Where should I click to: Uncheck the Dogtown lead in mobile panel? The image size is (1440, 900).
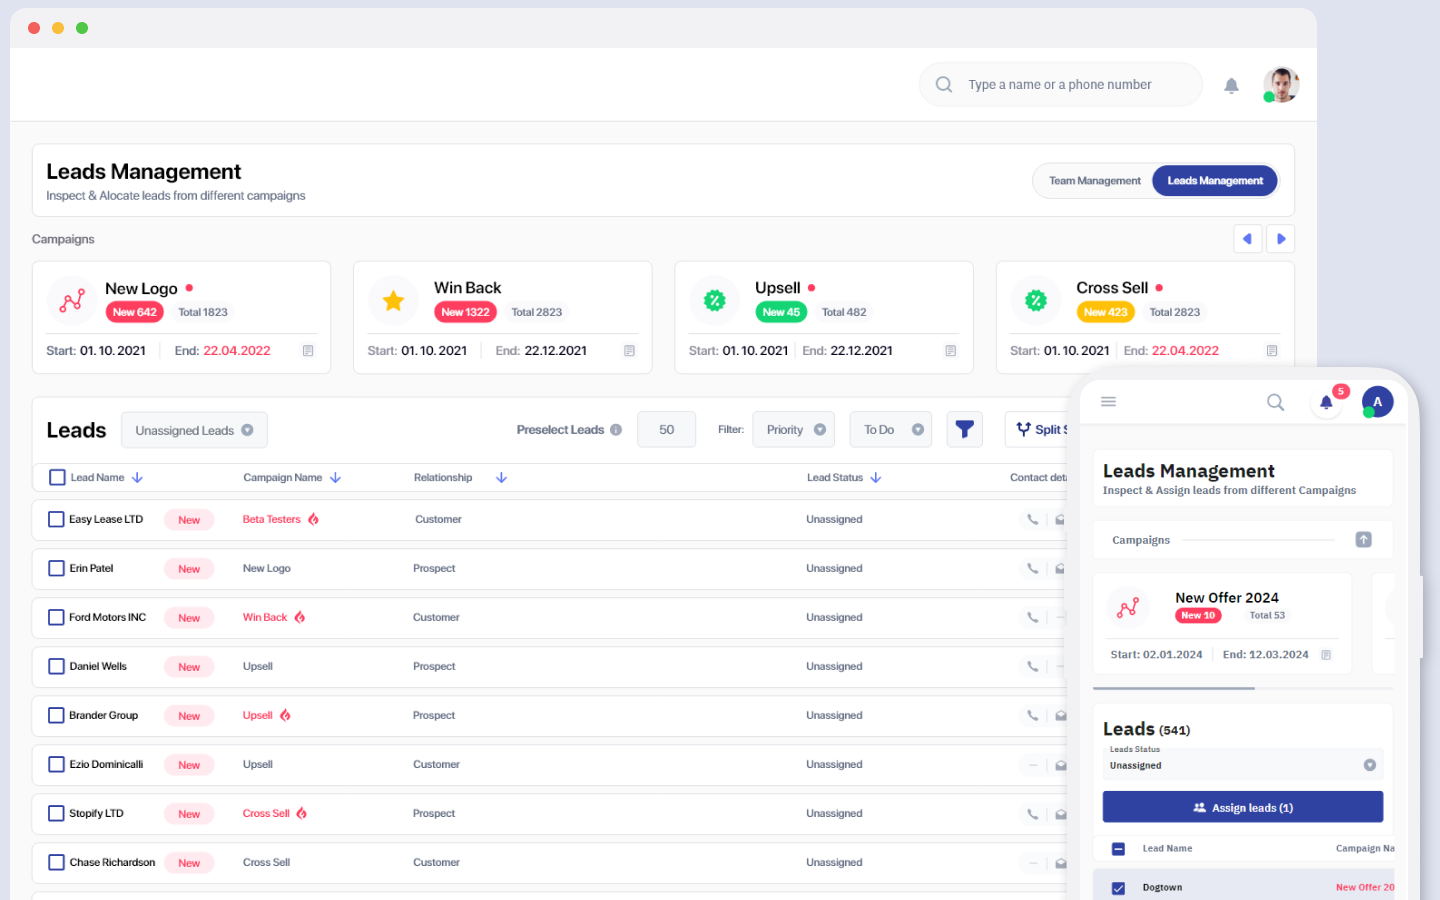[x=1118, y=888]
